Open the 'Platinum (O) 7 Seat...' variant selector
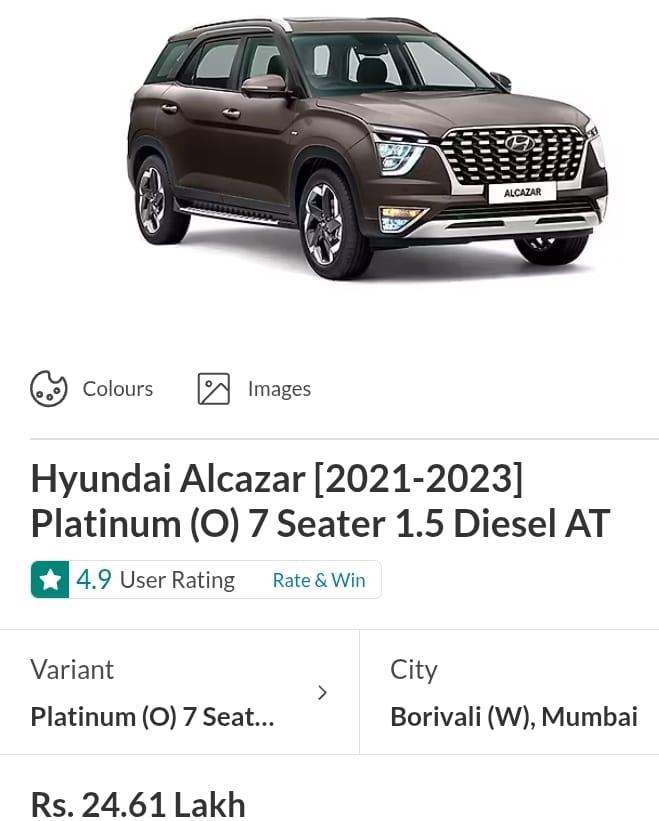 click(152, 717)
